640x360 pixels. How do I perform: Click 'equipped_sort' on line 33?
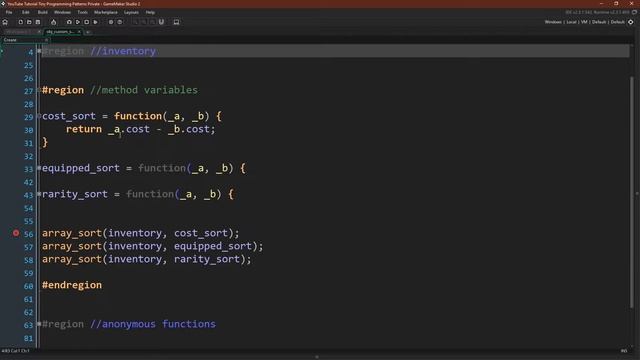coord(81,168)
